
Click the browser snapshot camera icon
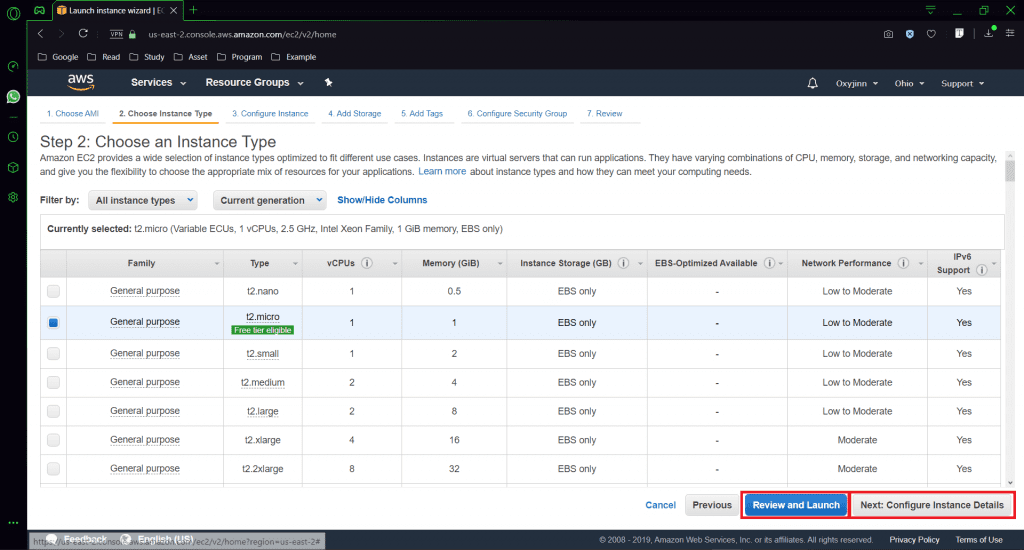pos(888,34)
